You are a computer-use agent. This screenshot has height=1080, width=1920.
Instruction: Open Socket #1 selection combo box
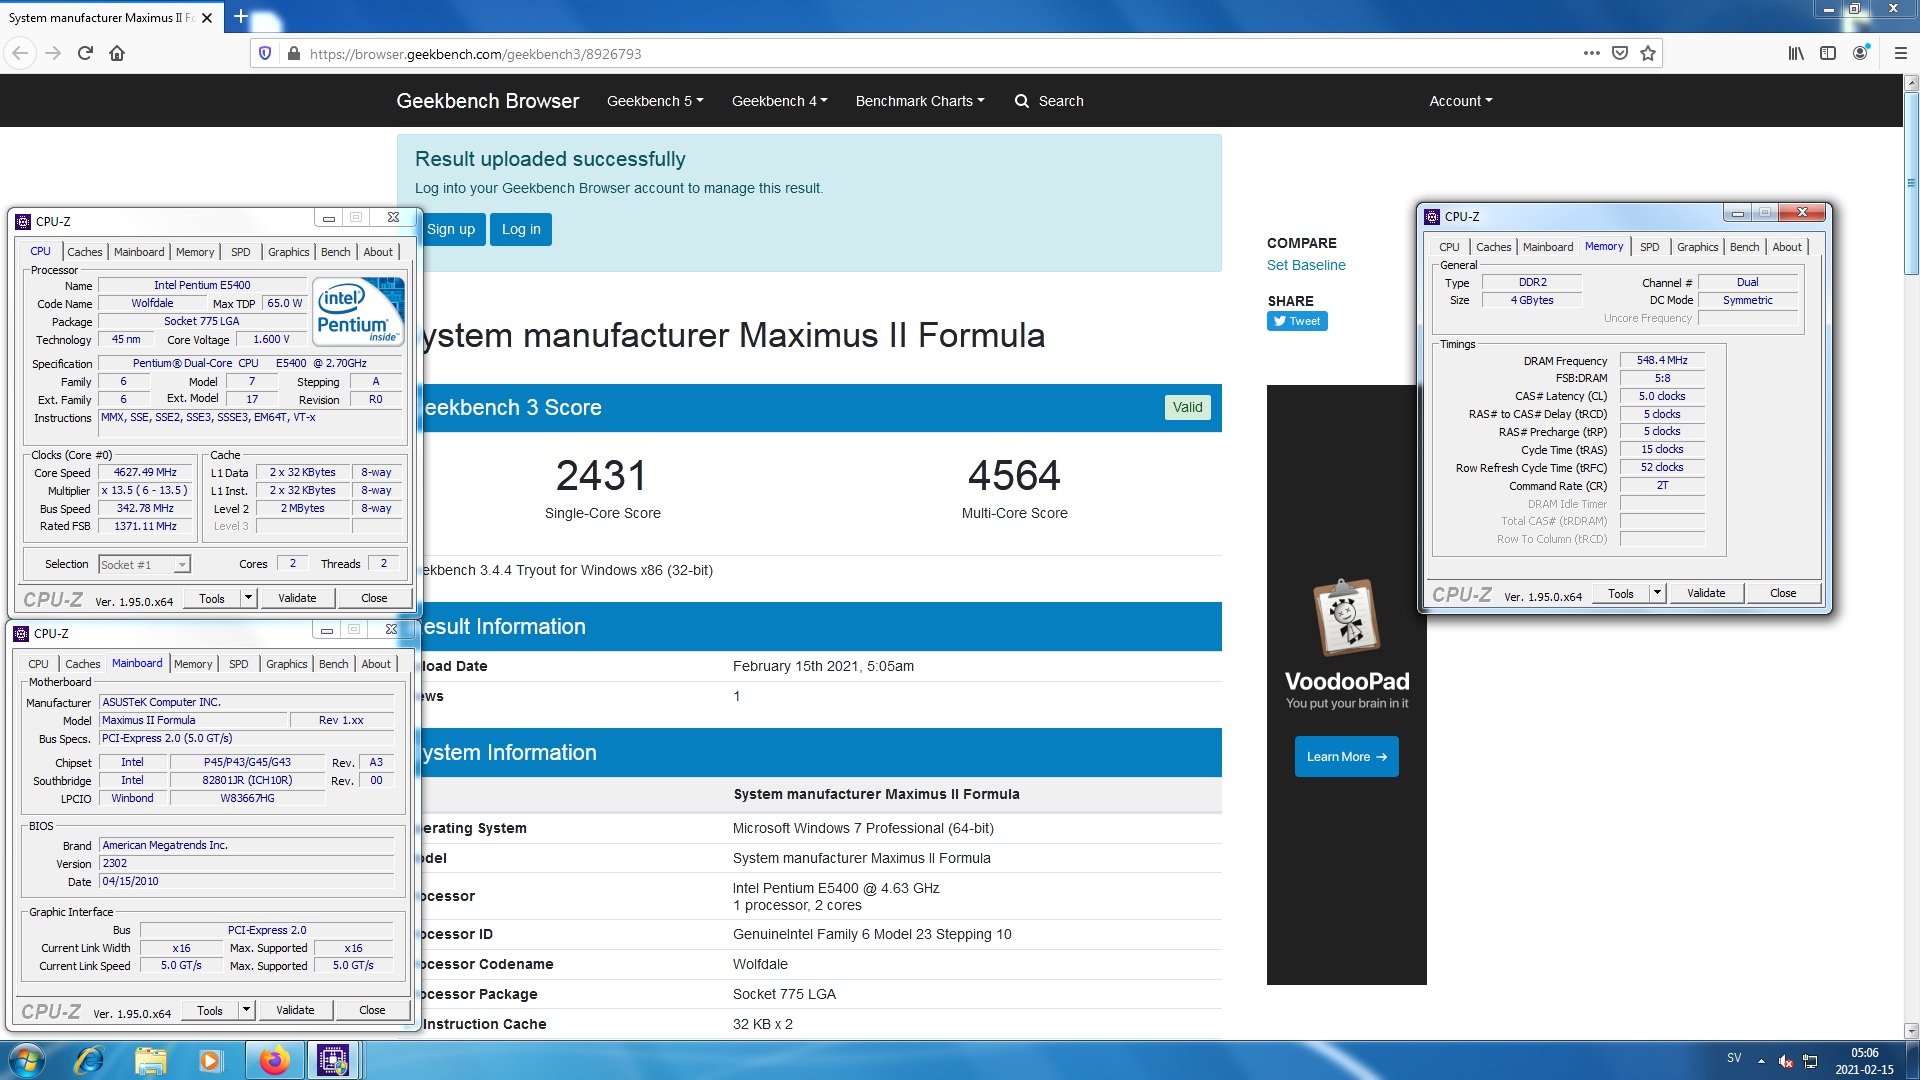tap(144, 565)
